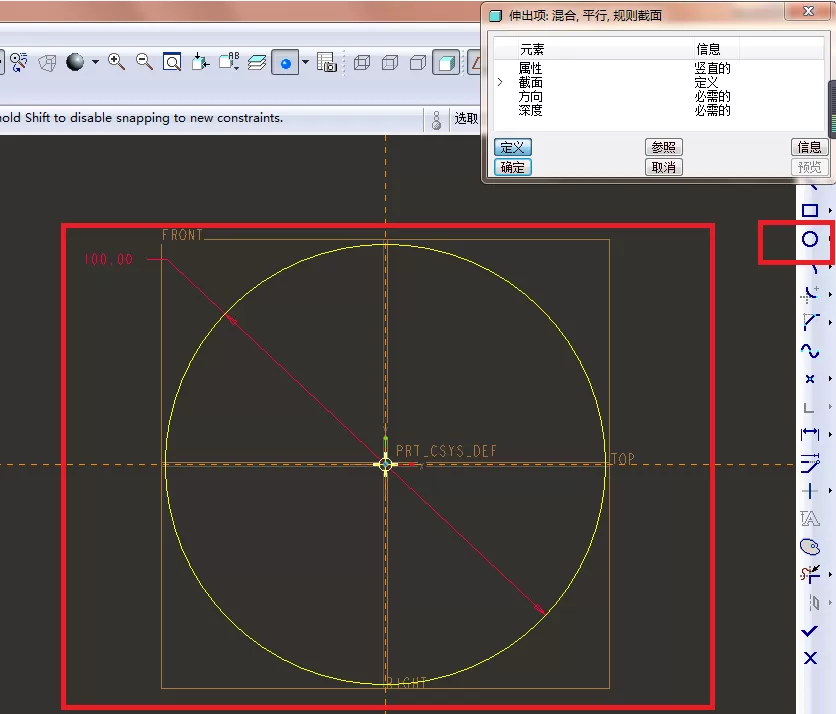Toggle shaded display mode

click(446, 63)
